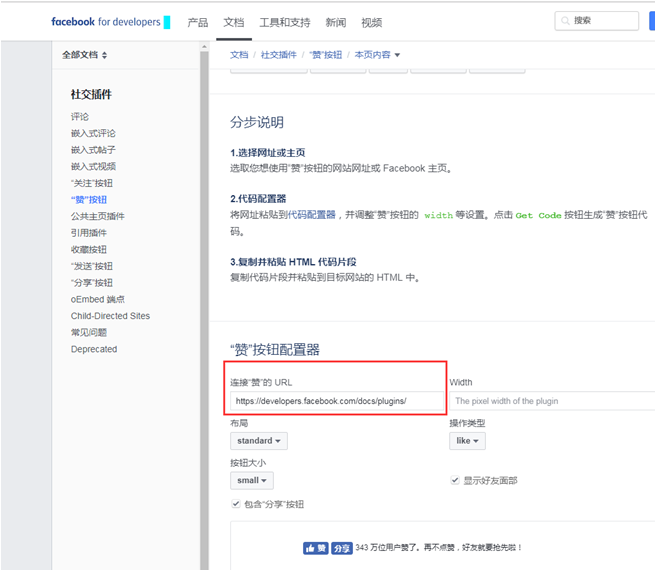This screenshot has width=656, height=571.
Task: Open the 本页内容 breadcrumb dropdown
Action: 377,55
